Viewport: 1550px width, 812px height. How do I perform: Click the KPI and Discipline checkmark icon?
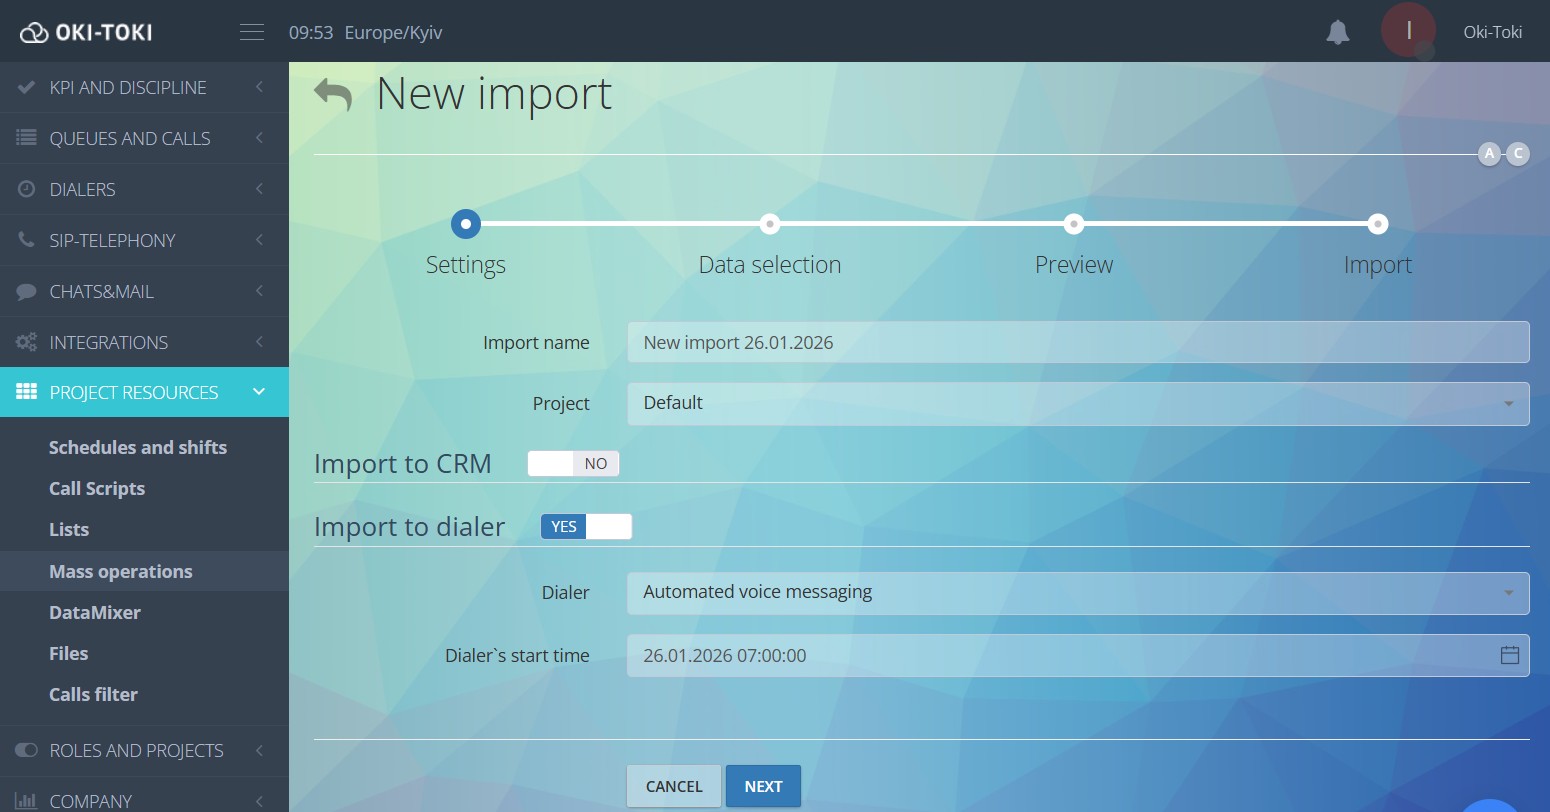pos(26,87)
